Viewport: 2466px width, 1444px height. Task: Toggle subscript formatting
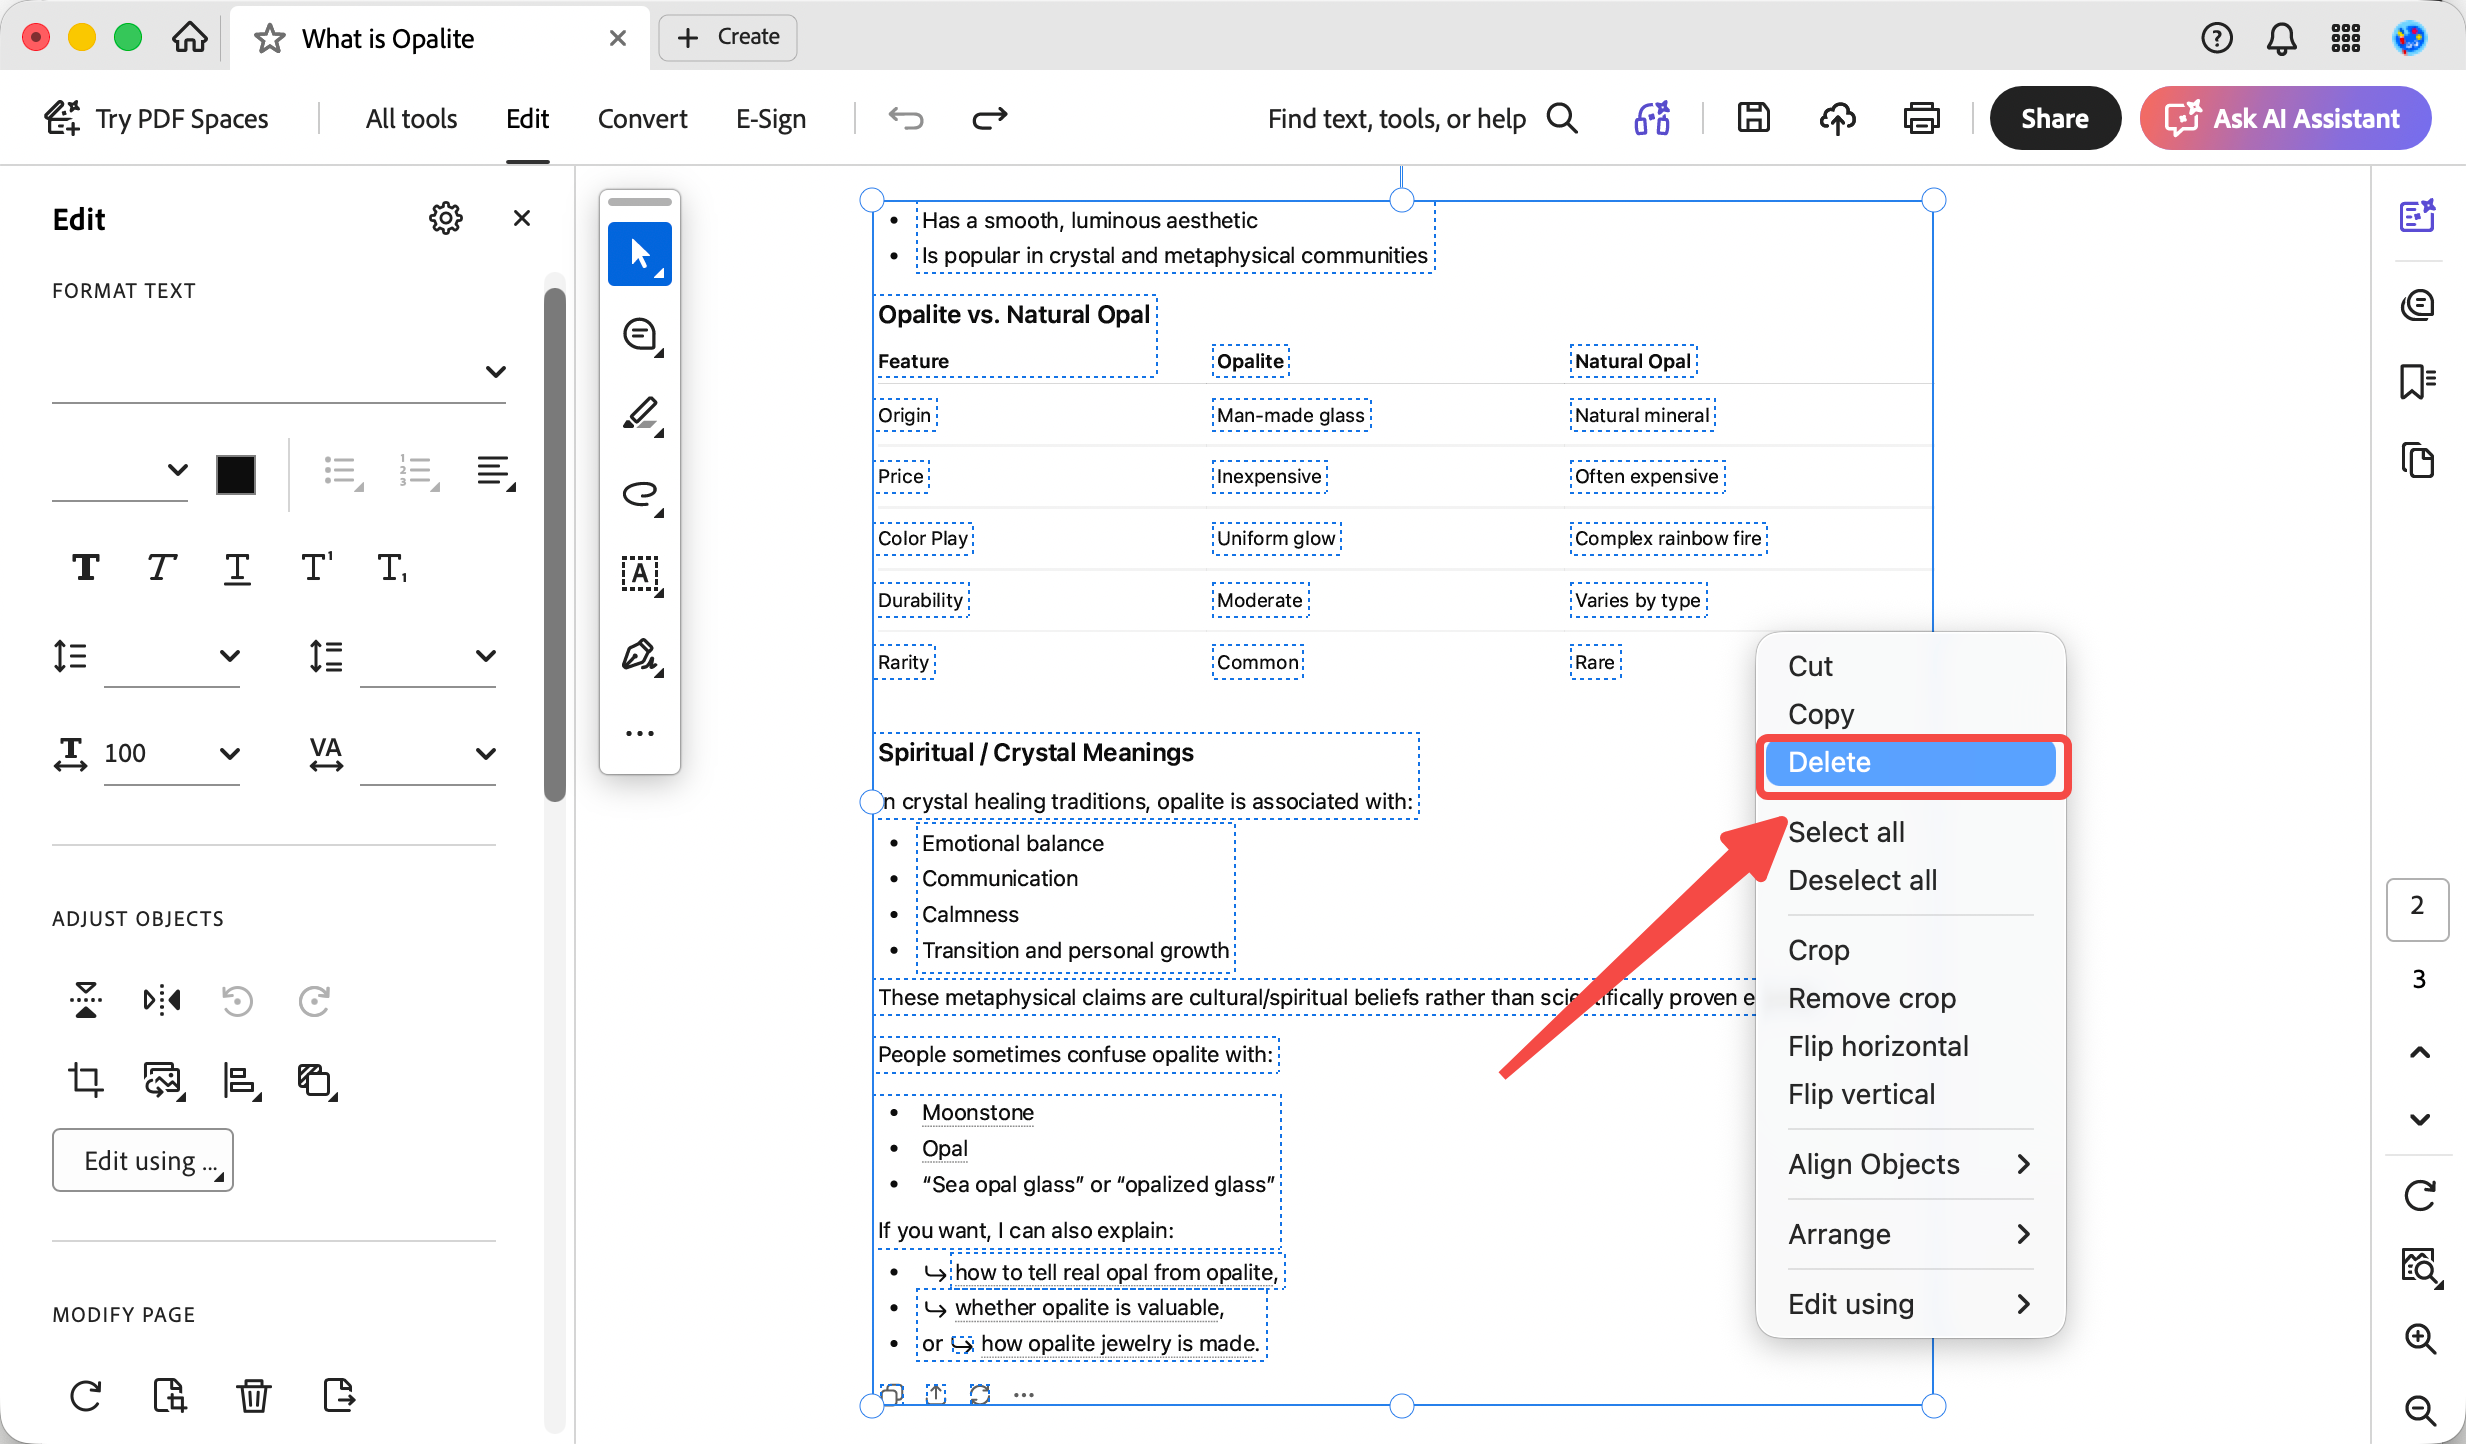tap(392, 568)
